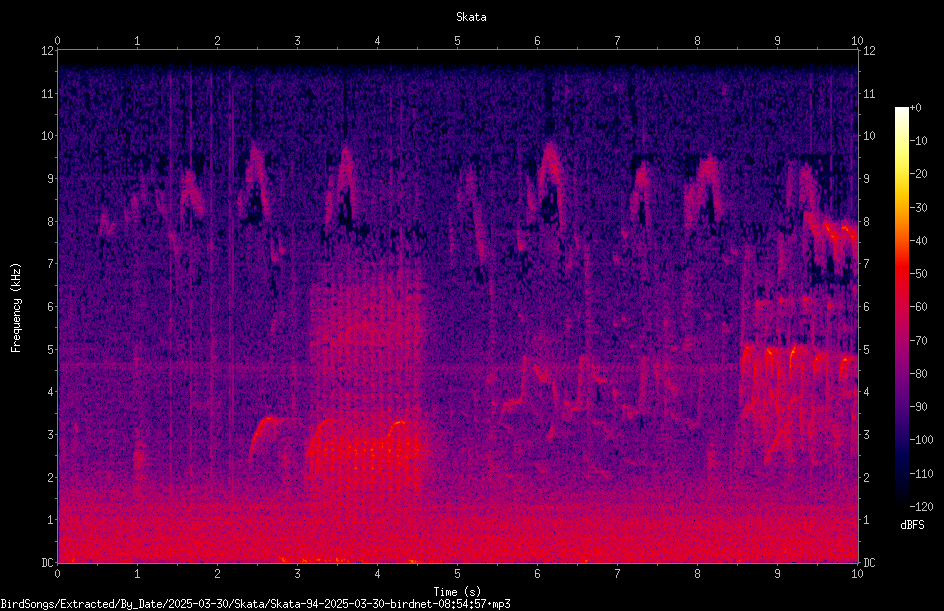Click the 'dBFS' colorbar unit label

click(x=912, y=525)
